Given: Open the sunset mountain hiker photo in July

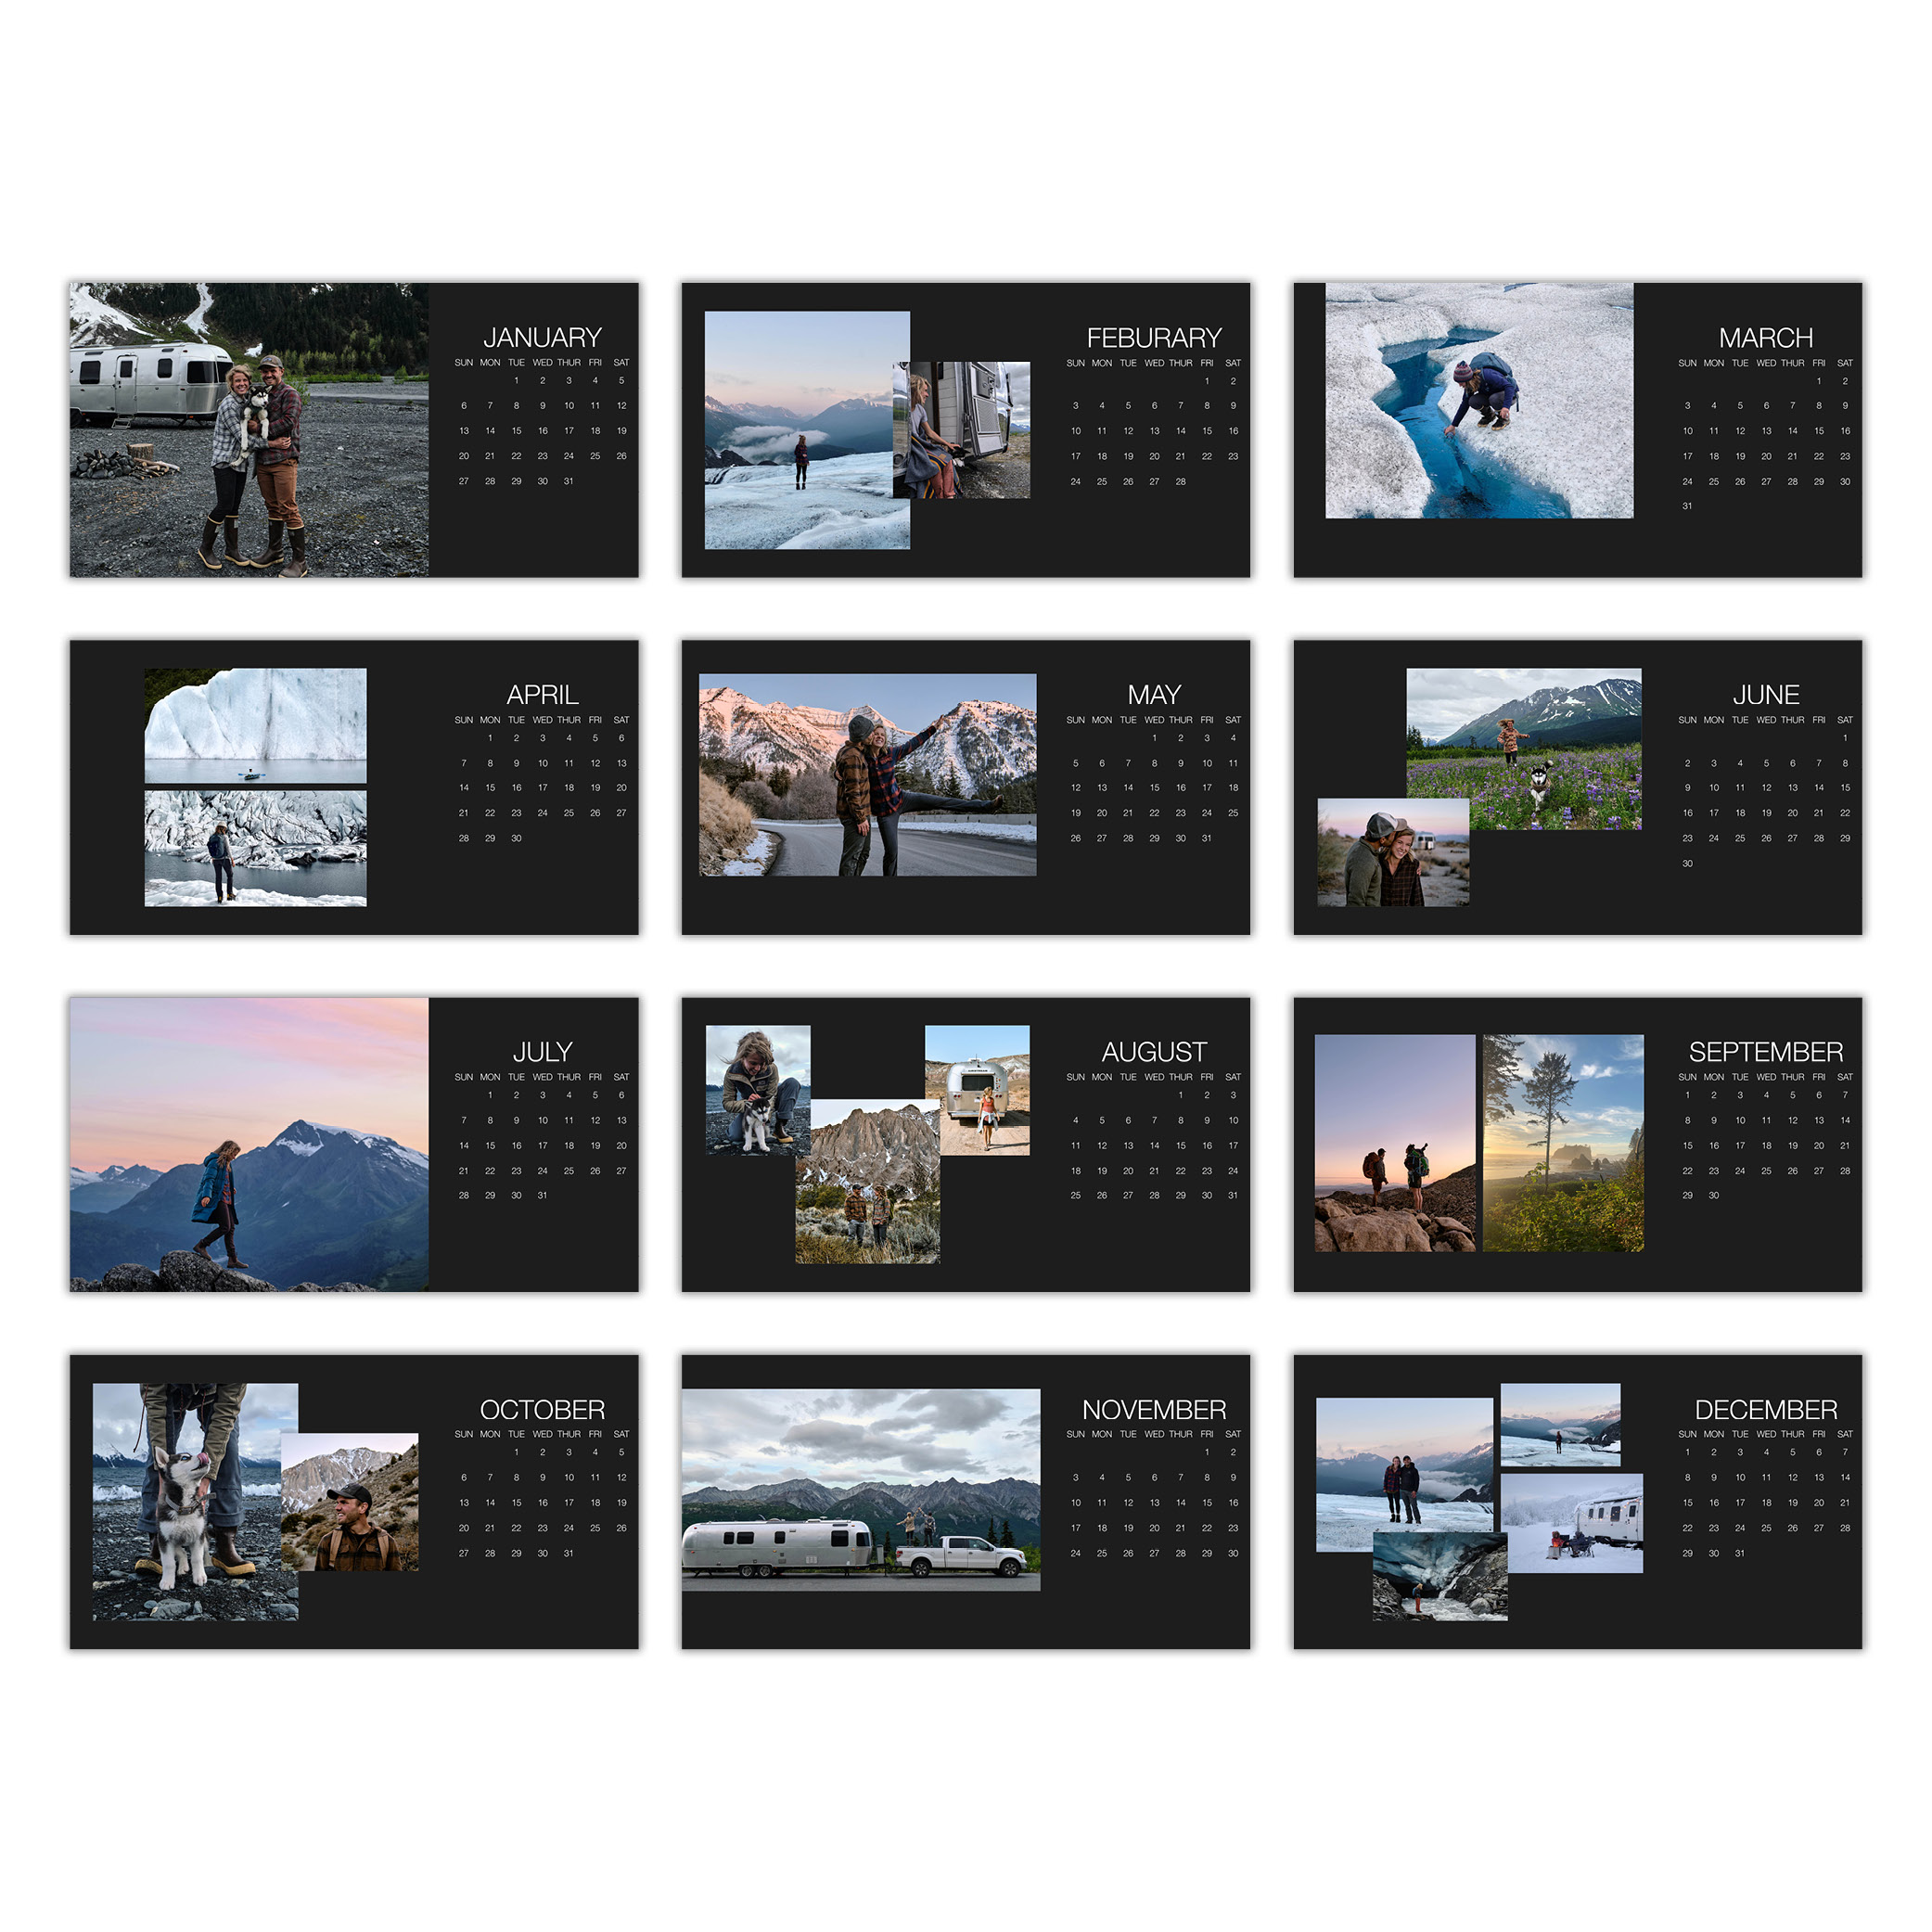Looking at the screenshot, I should pyautogui.click(x=249, y=1144).
